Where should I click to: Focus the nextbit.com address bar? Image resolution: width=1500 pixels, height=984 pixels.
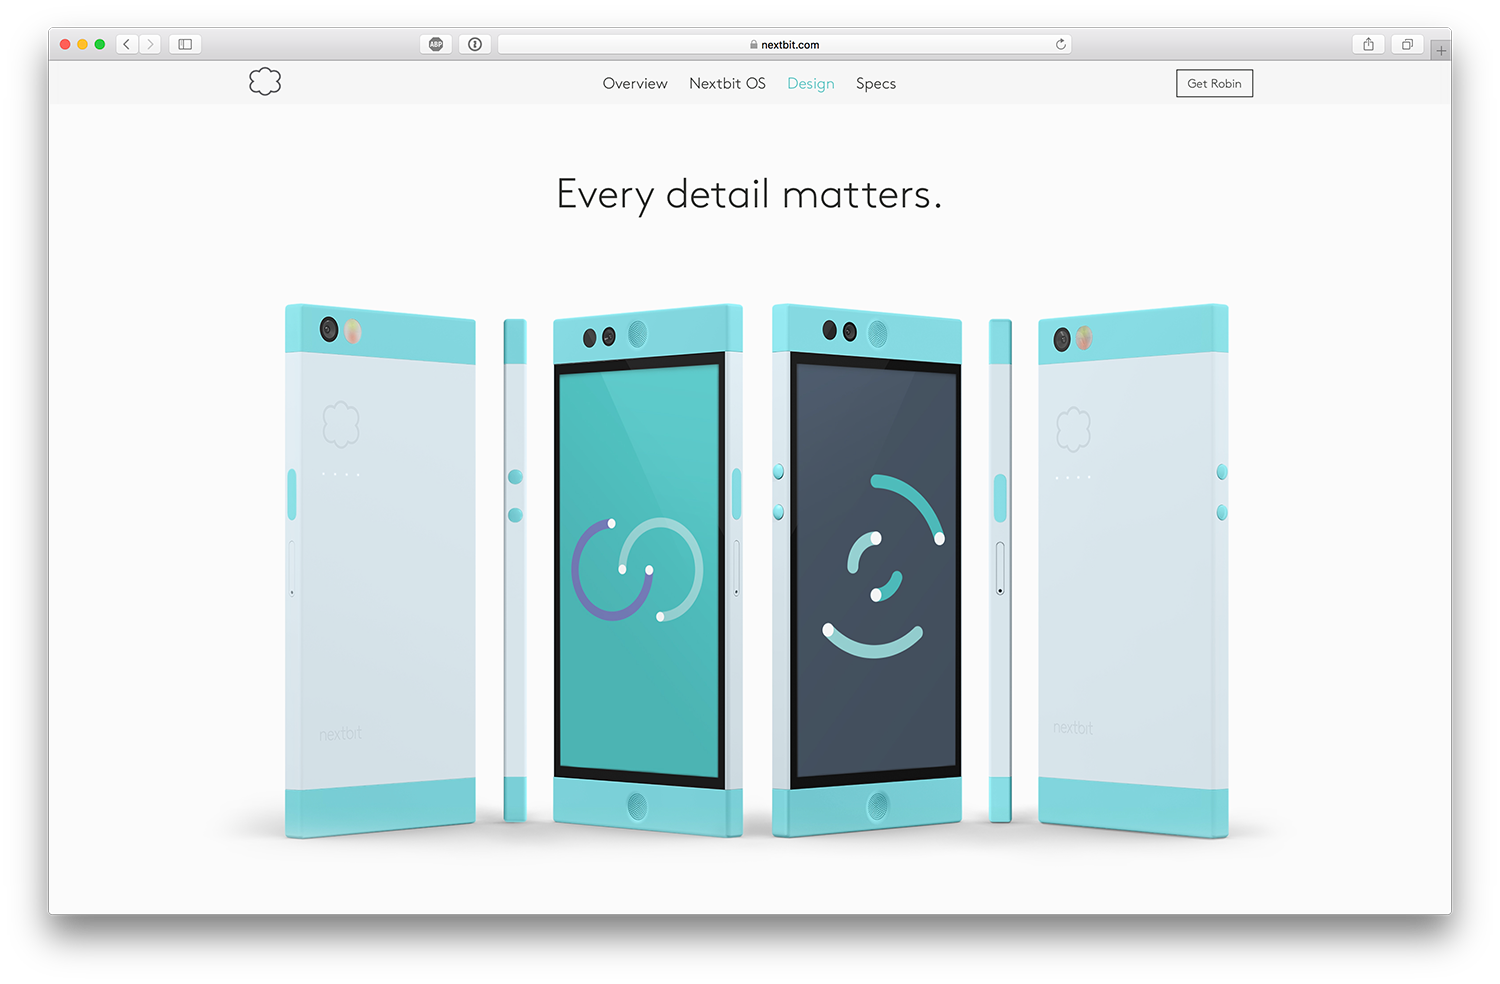tap(785, 45)
